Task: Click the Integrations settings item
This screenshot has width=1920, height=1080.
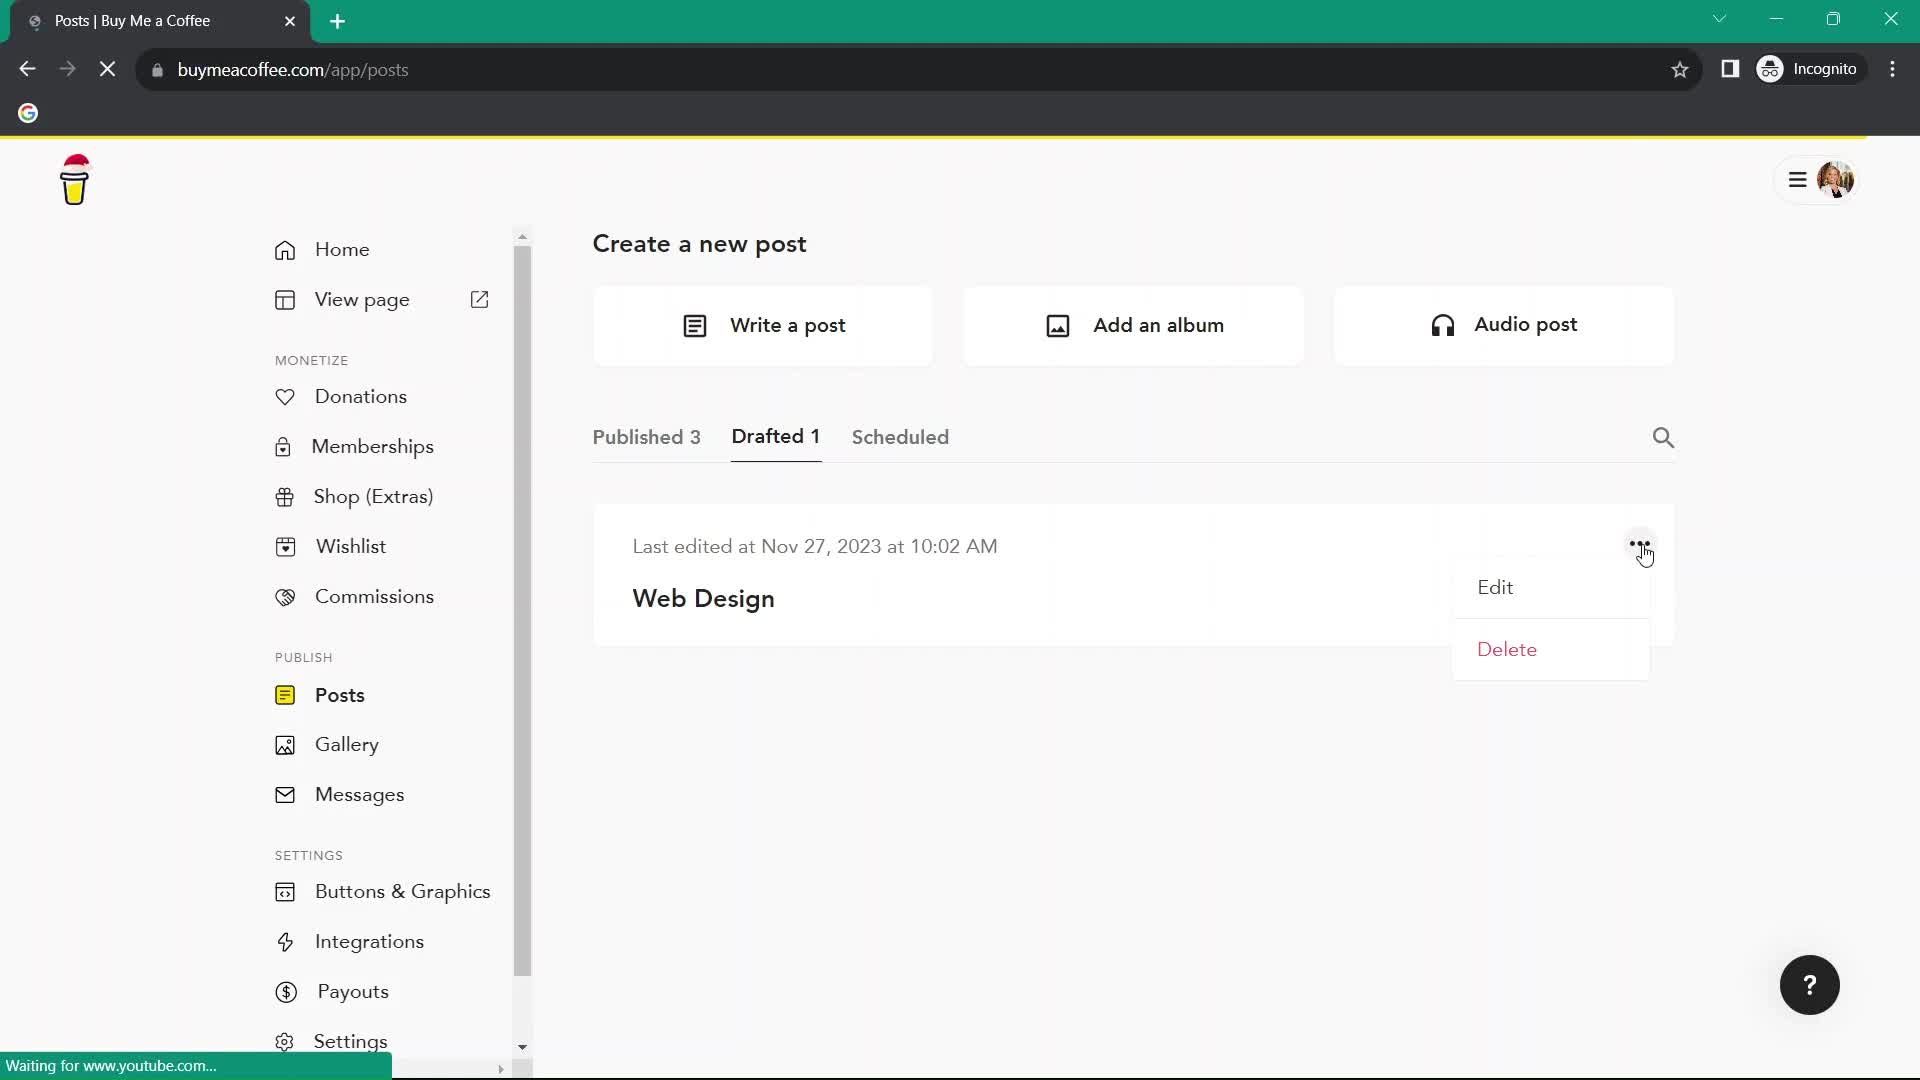Action: [x=369, y=942]
